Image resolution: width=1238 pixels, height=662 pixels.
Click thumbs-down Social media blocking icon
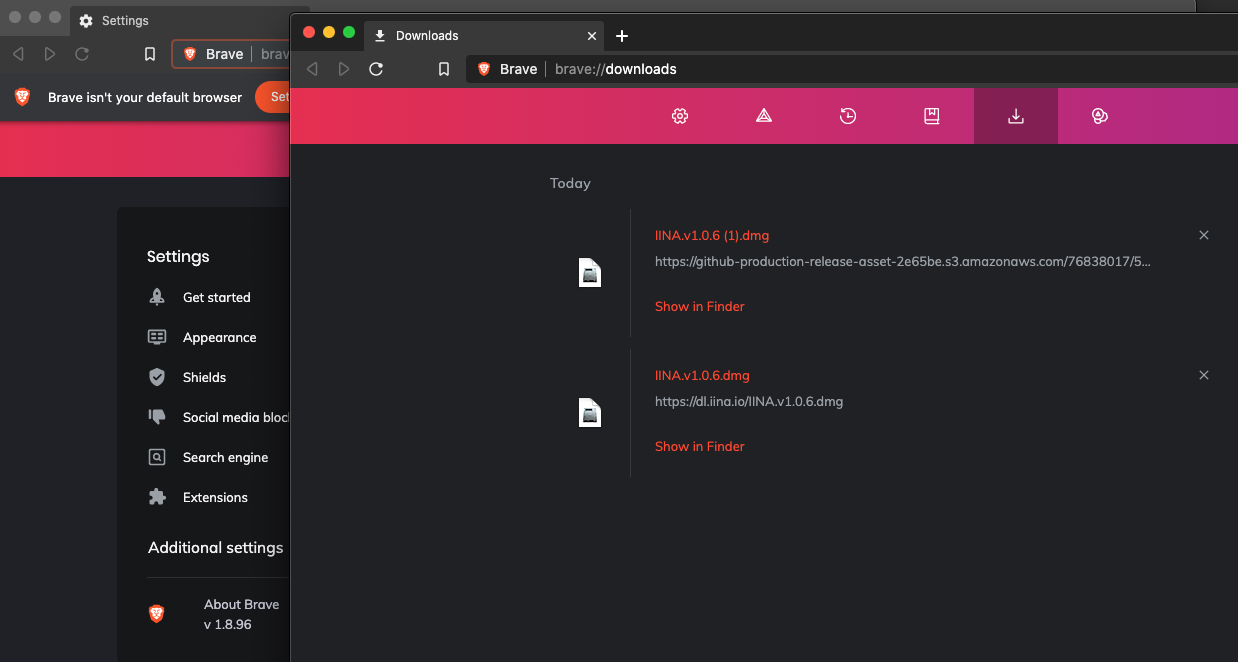[x=157, y=417]
